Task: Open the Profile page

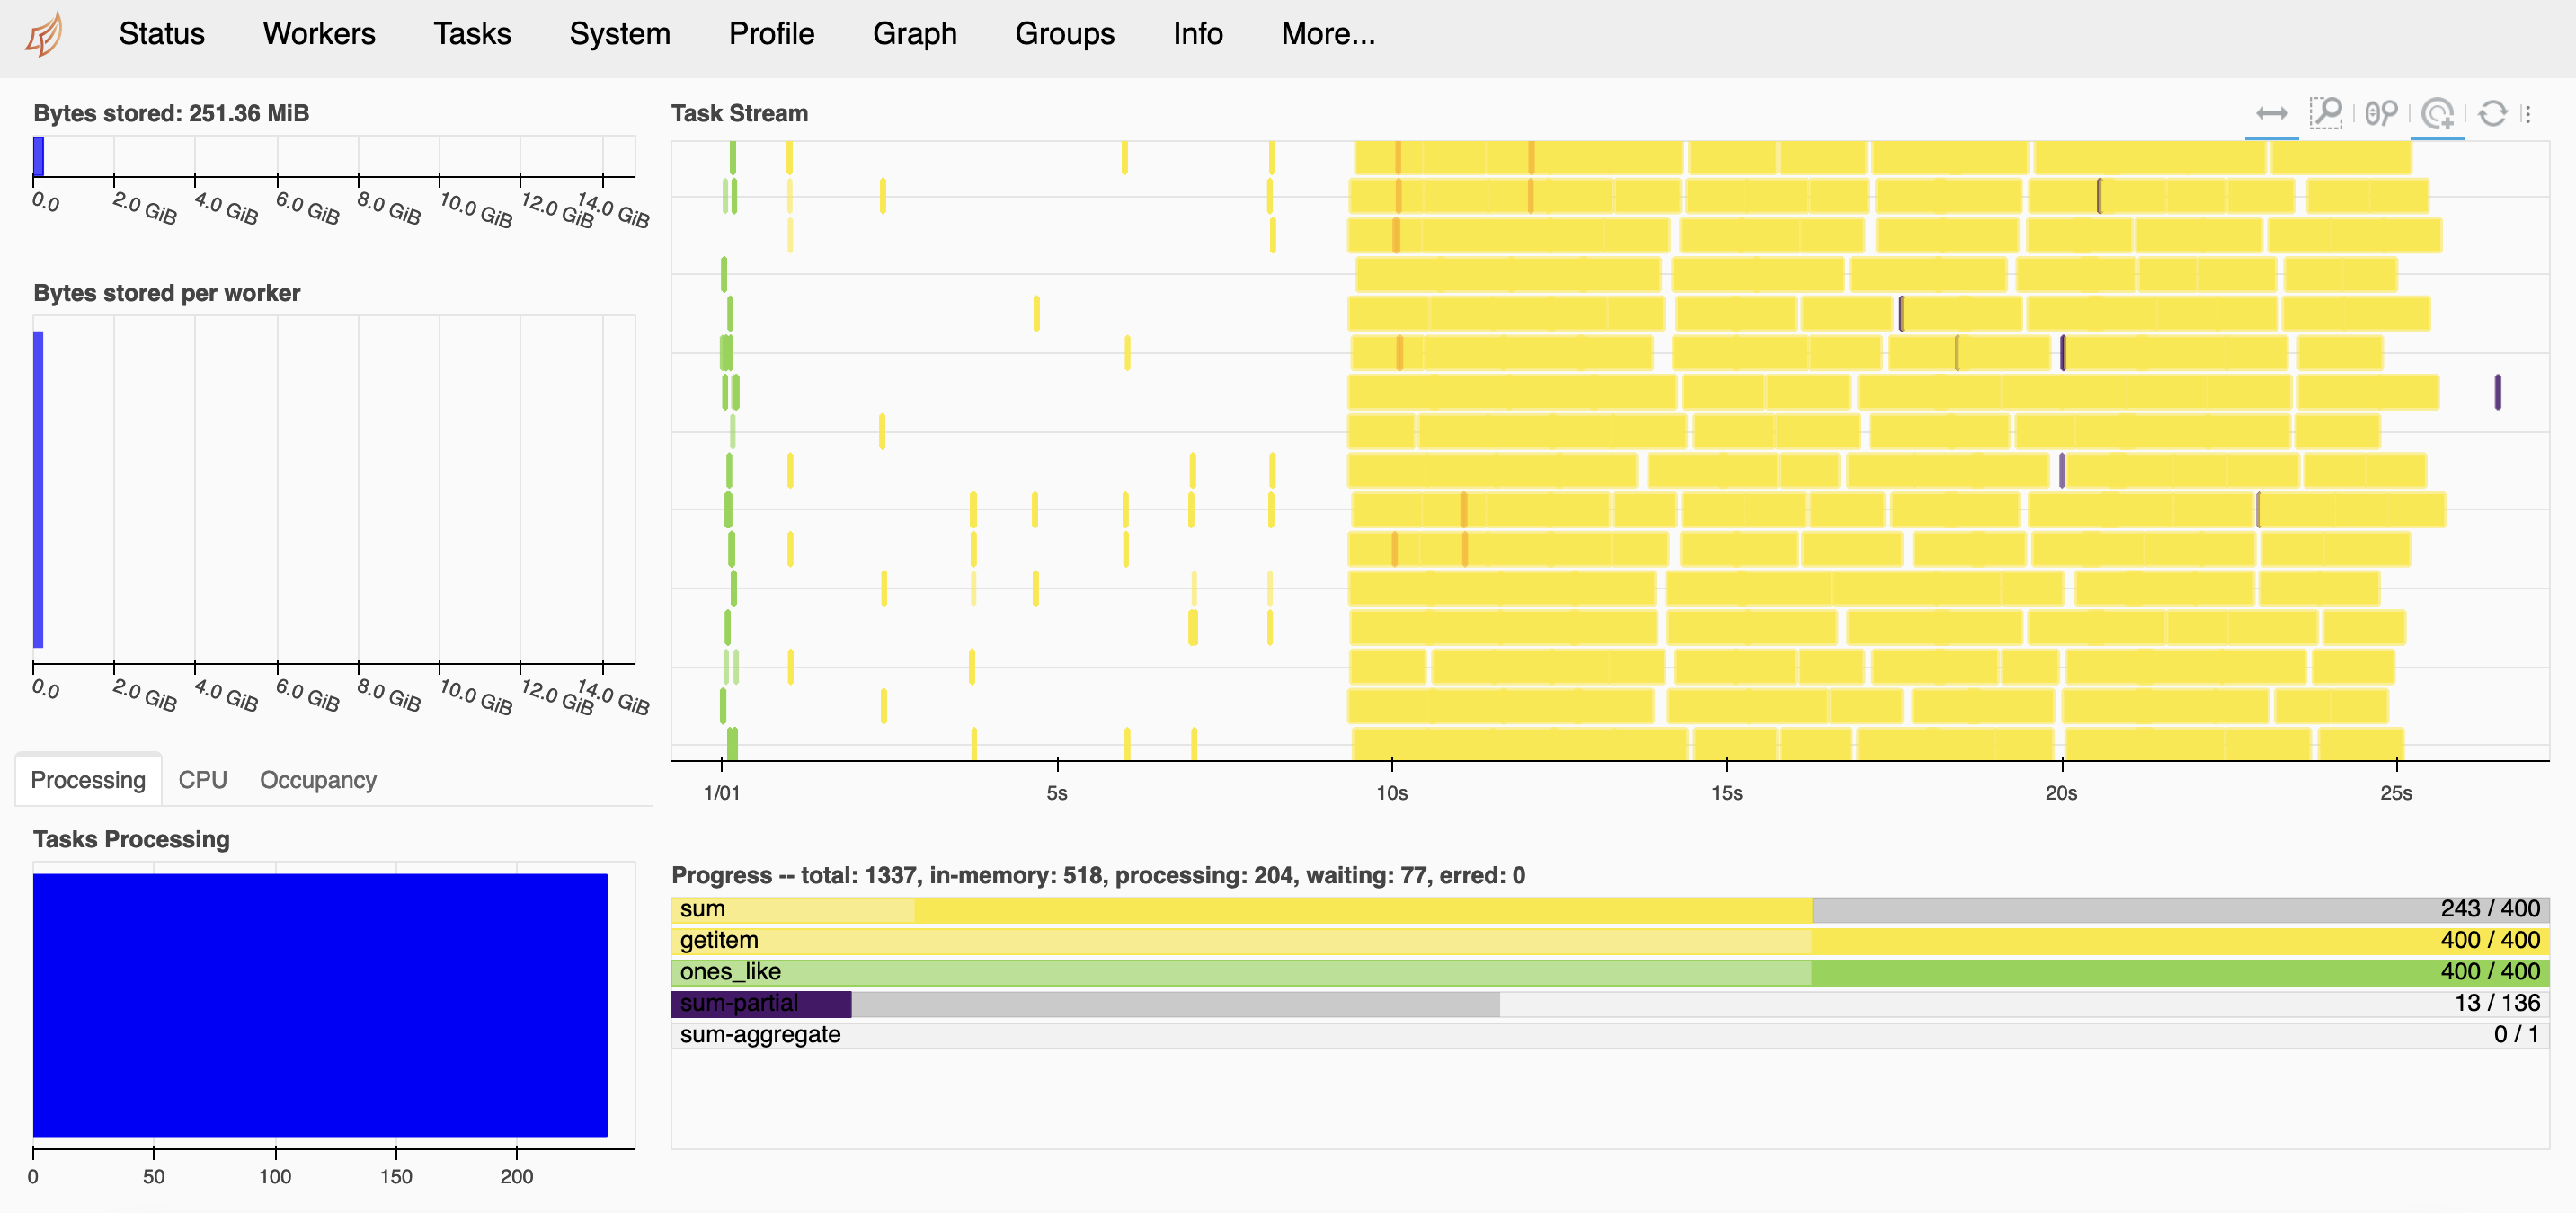Action: point(771,35)
